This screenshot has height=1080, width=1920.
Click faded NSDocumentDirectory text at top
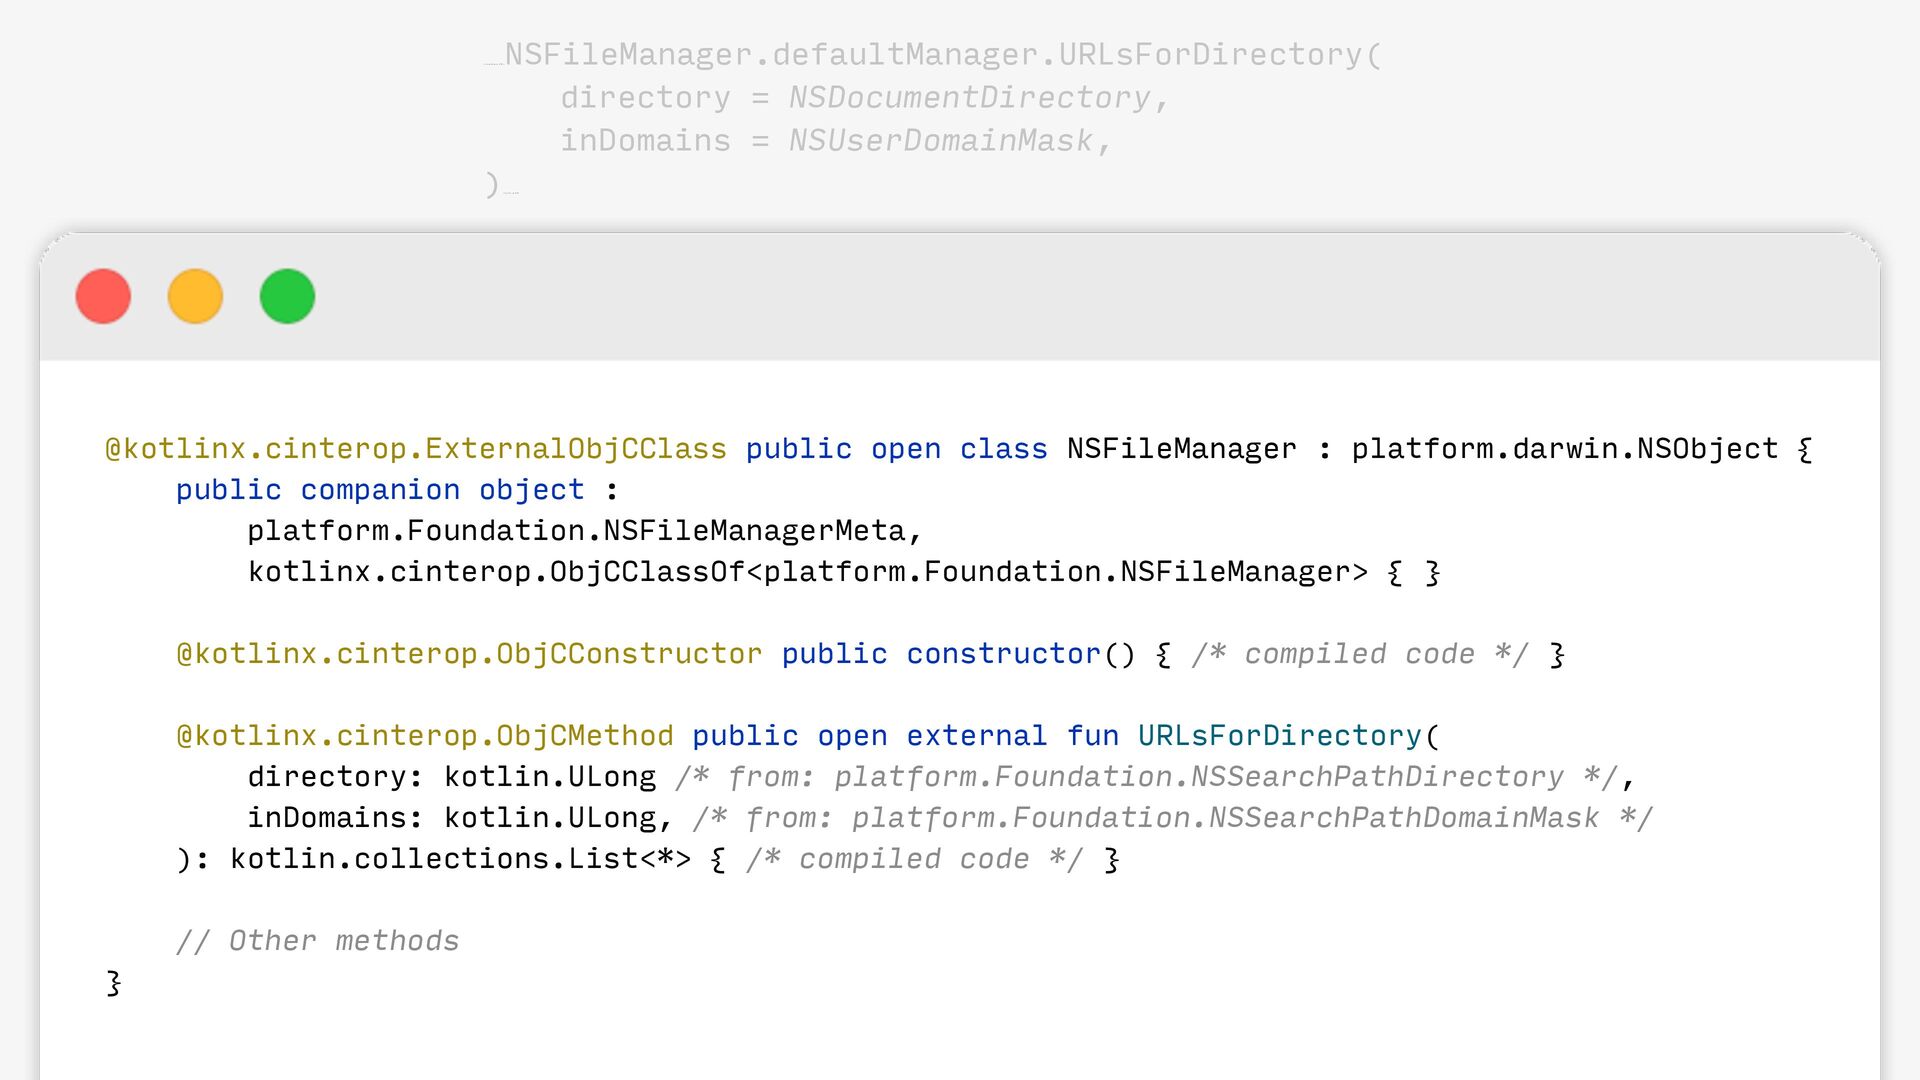[969, 98]
